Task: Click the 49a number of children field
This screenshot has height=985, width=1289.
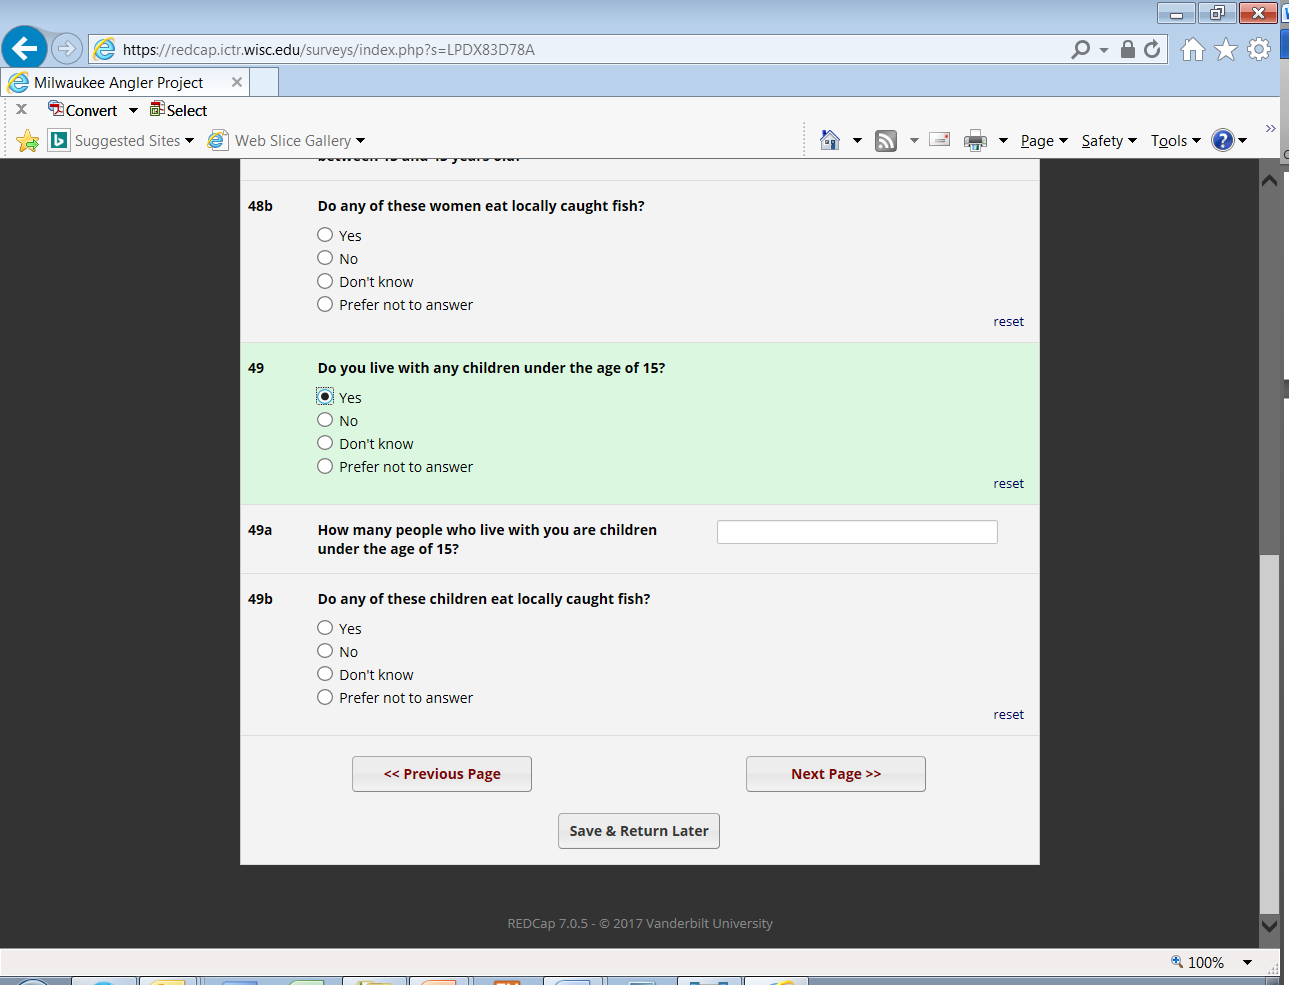Action: tap(857, 532)
